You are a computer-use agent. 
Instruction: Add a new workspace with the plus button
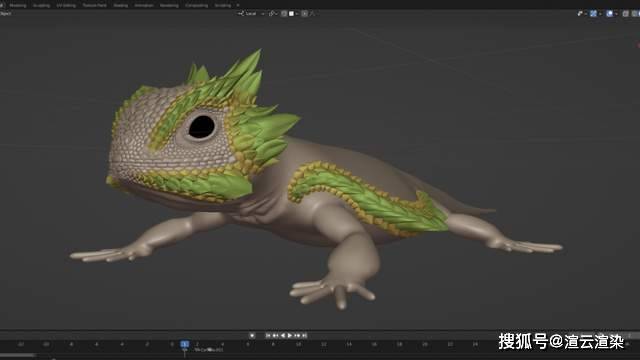tap(238, 5)
